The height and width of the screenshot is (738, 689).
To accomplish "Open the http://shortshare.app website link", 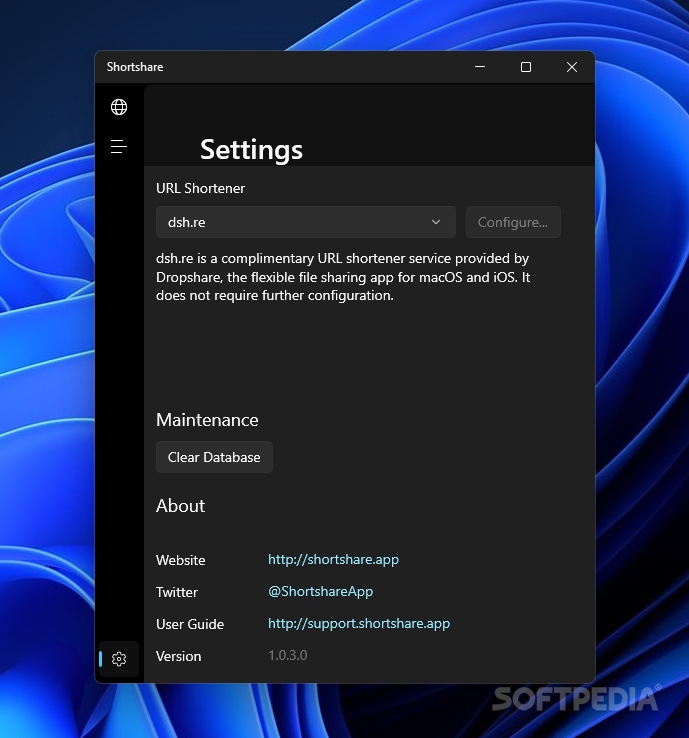I will [x=333, y=559].
